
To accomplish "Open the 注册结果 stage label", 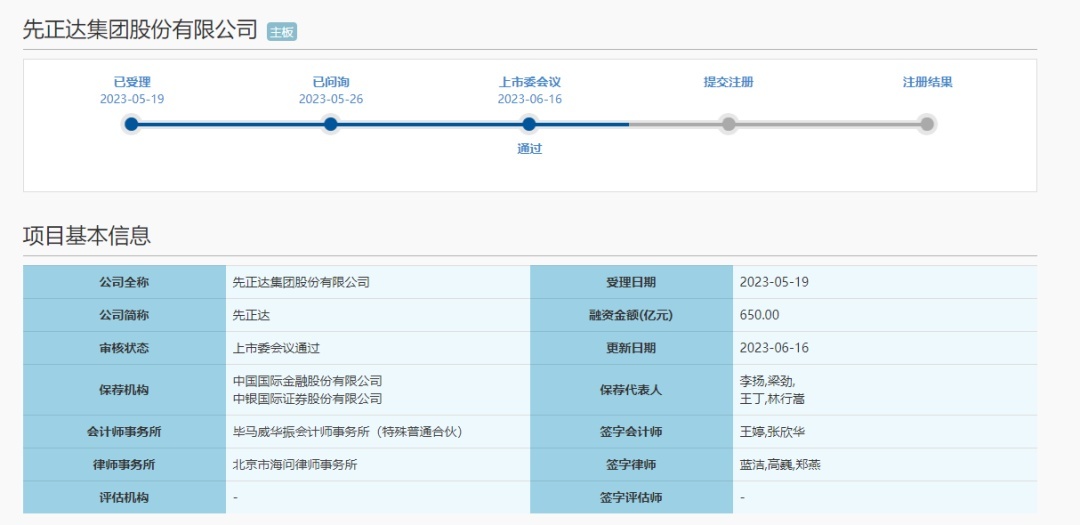I will pyautogui.click(x=927, y=82).
